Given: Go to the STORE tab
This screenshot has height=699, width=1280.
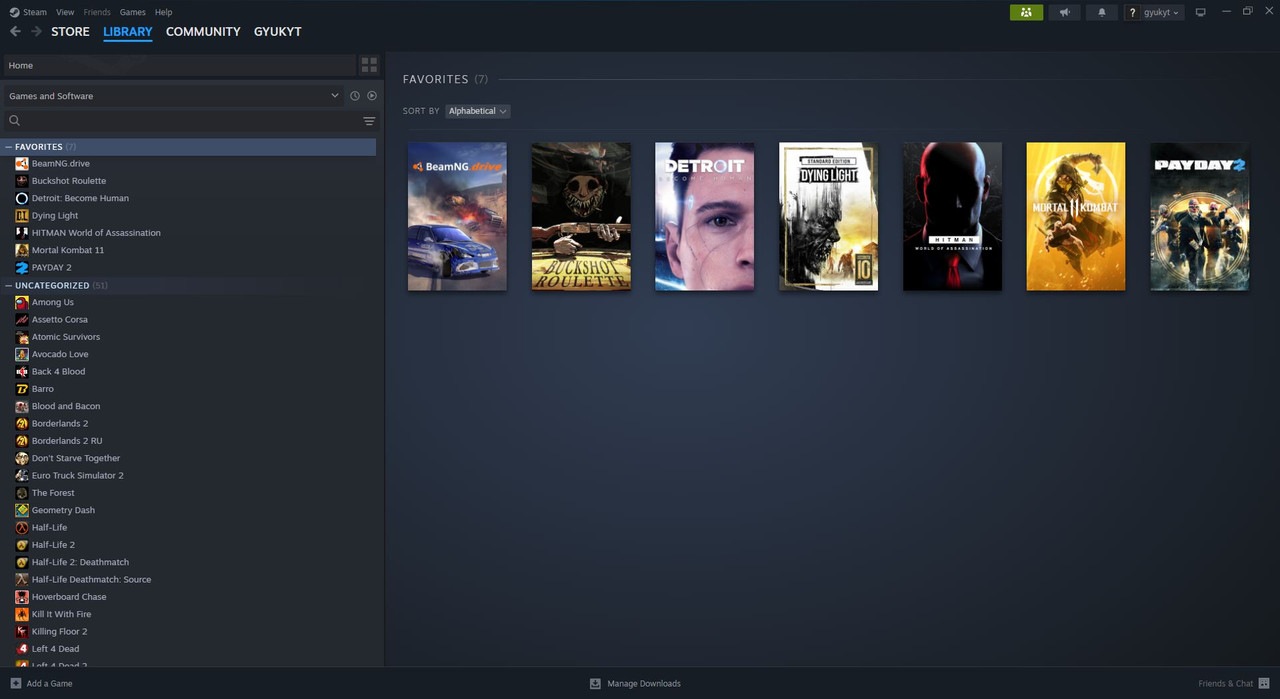Looking at the screenshot, I should (x=70, y=32).
